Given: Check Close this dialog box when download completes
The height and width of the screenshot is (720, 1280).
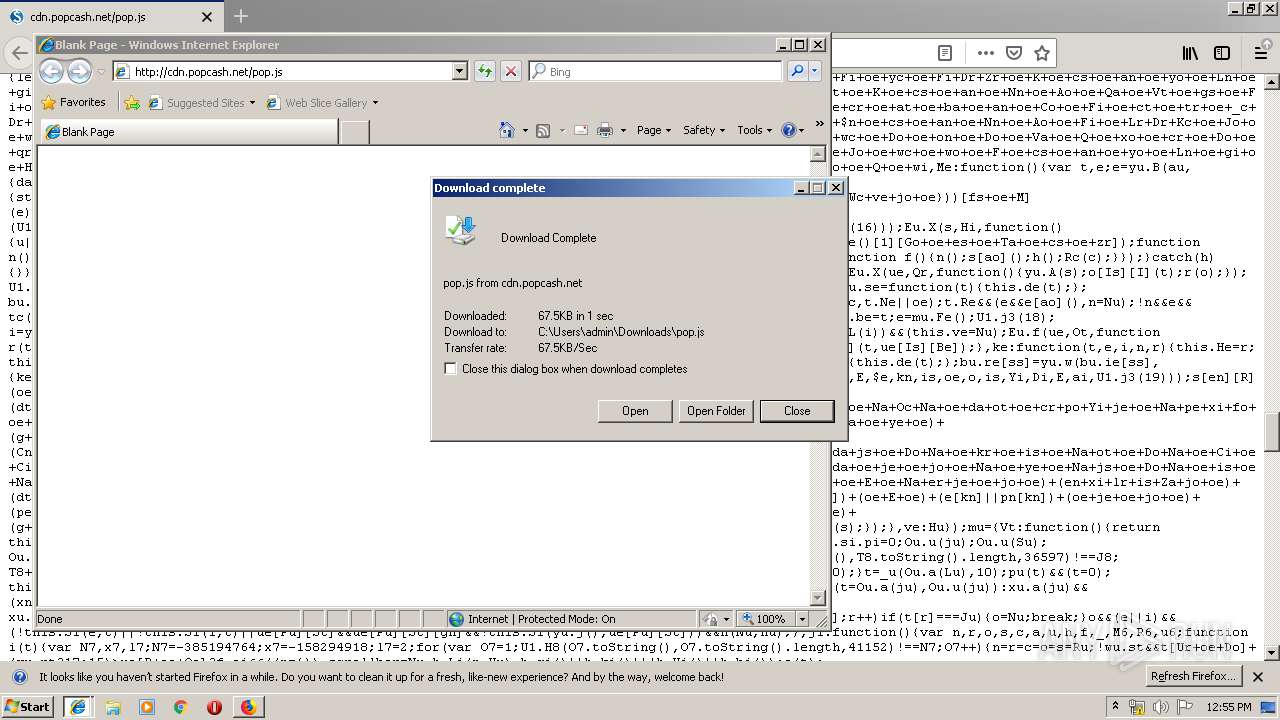Looking at the screenshot, I should click(x=450, y=369).
